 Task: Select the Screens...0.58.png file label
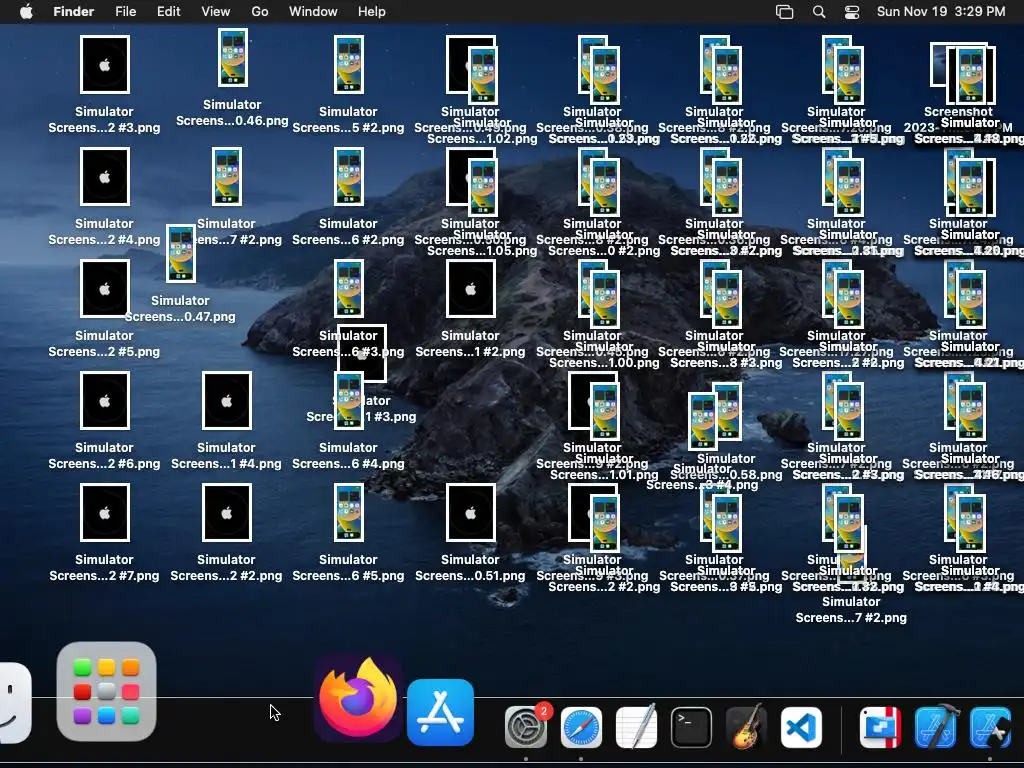pyautogui.click(x=726, y=475)
